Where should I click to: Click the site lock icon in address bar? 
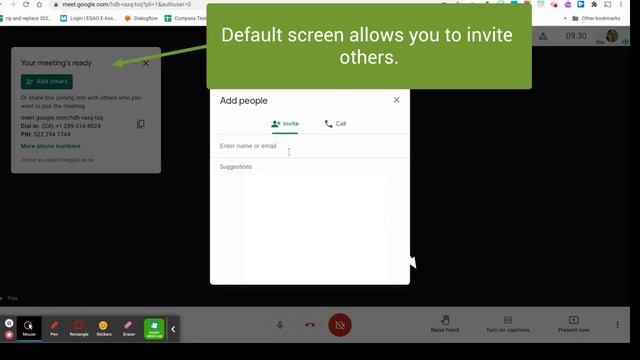point(56,4)
